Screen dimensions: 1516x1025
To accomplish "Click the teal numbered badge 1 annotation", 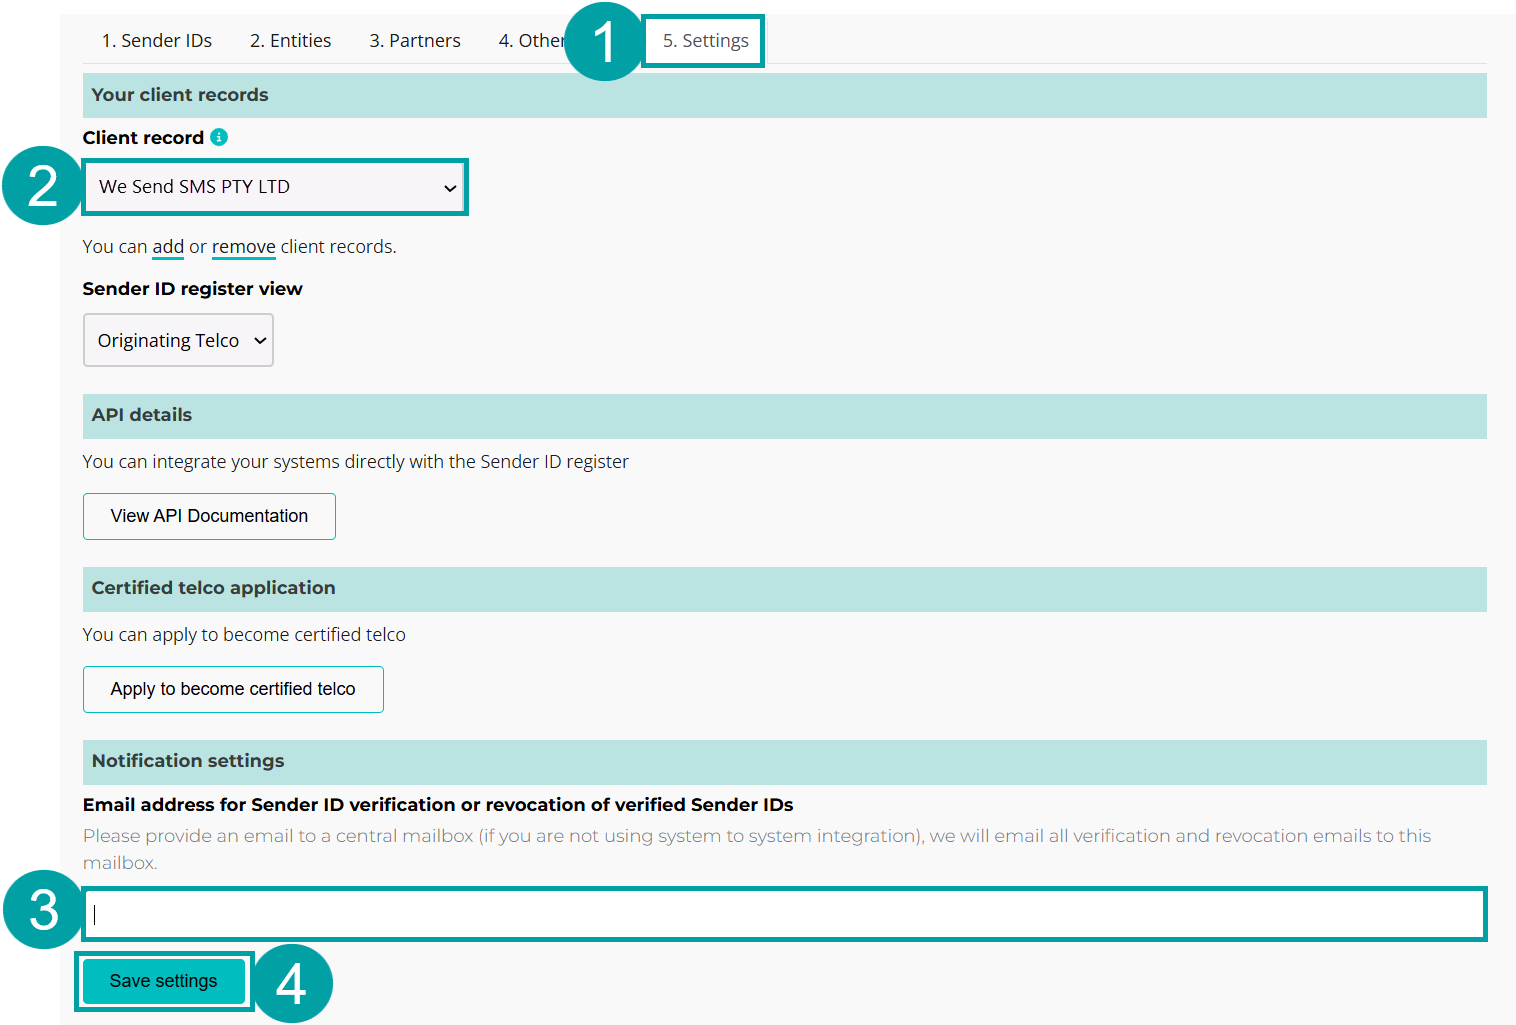I will [604, 40].
